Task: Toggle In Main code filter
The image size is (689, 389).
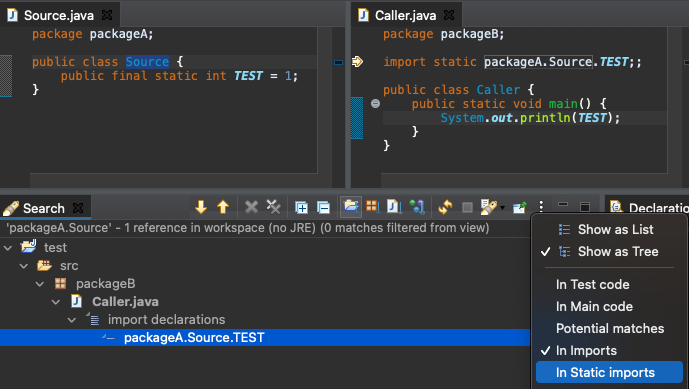Action: pos(609,306)
